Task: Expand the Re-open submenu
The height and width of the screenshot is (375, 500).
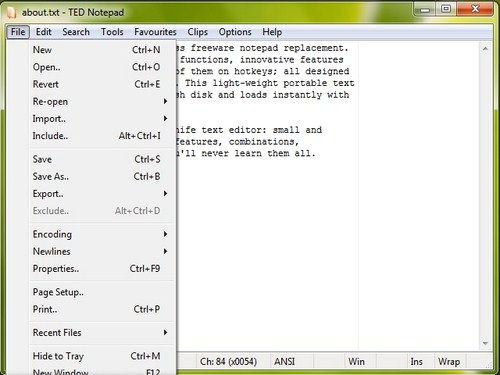Action: [101, 101]
